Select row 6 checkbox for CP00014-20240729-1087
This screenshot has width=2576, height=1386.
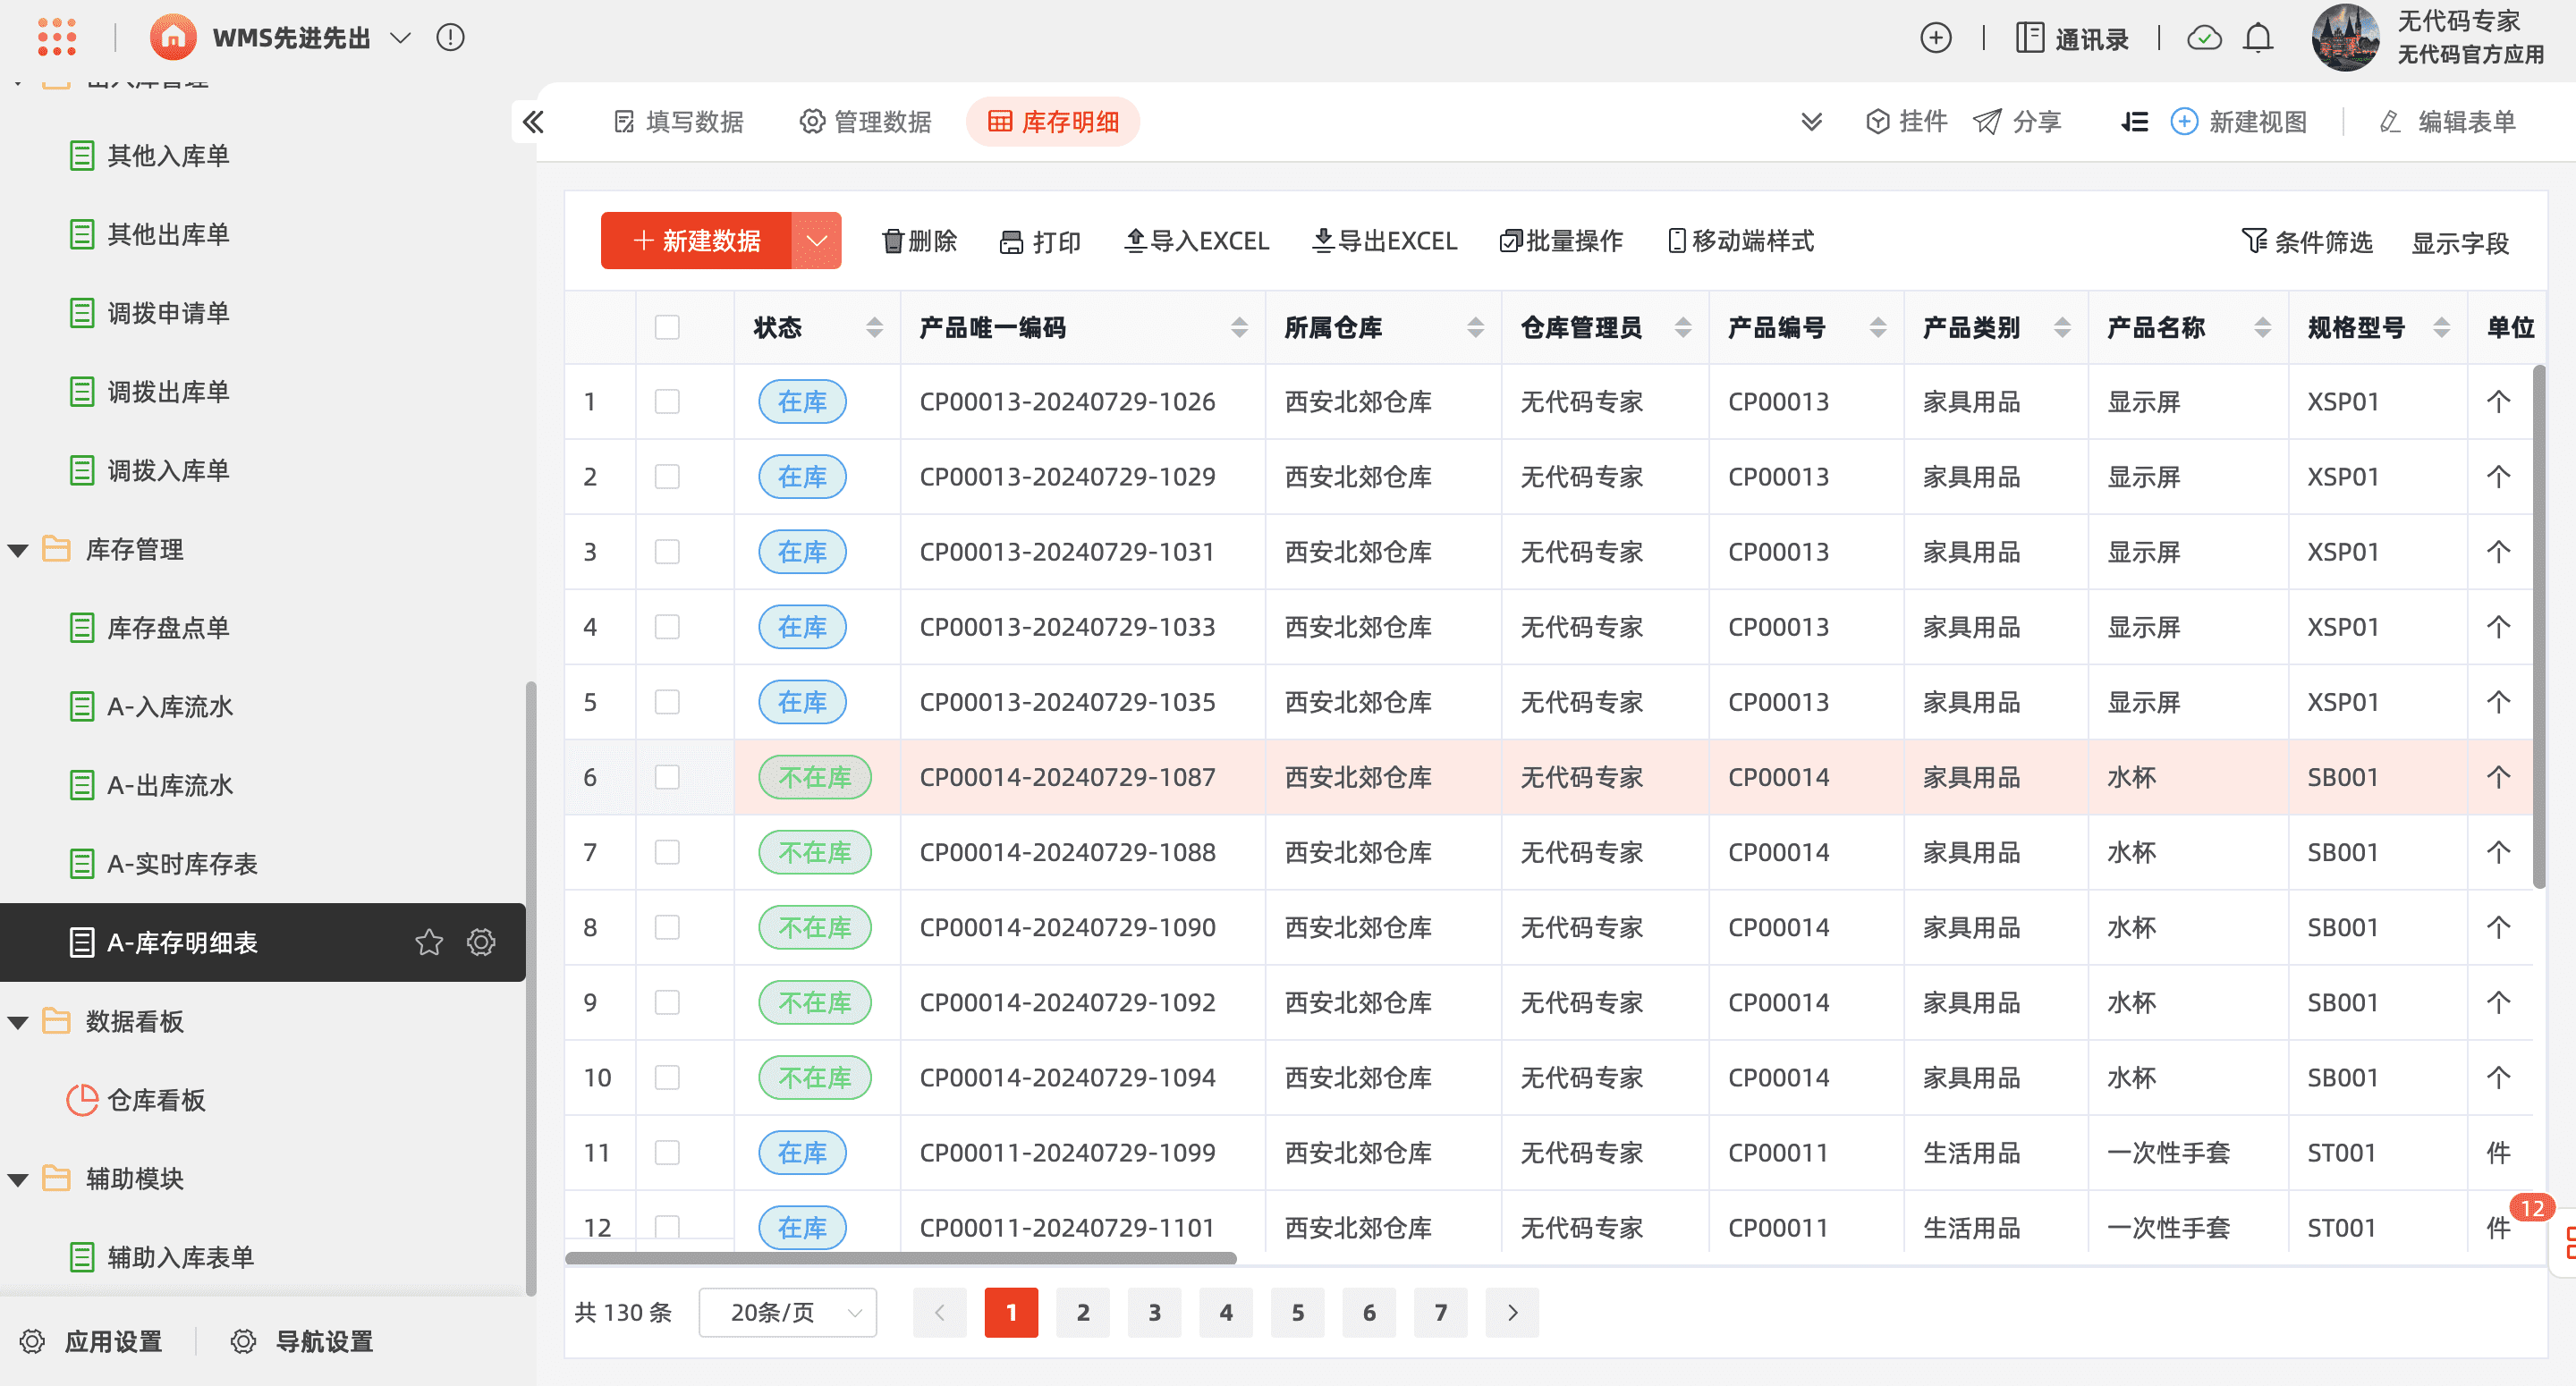click(667, 777)
